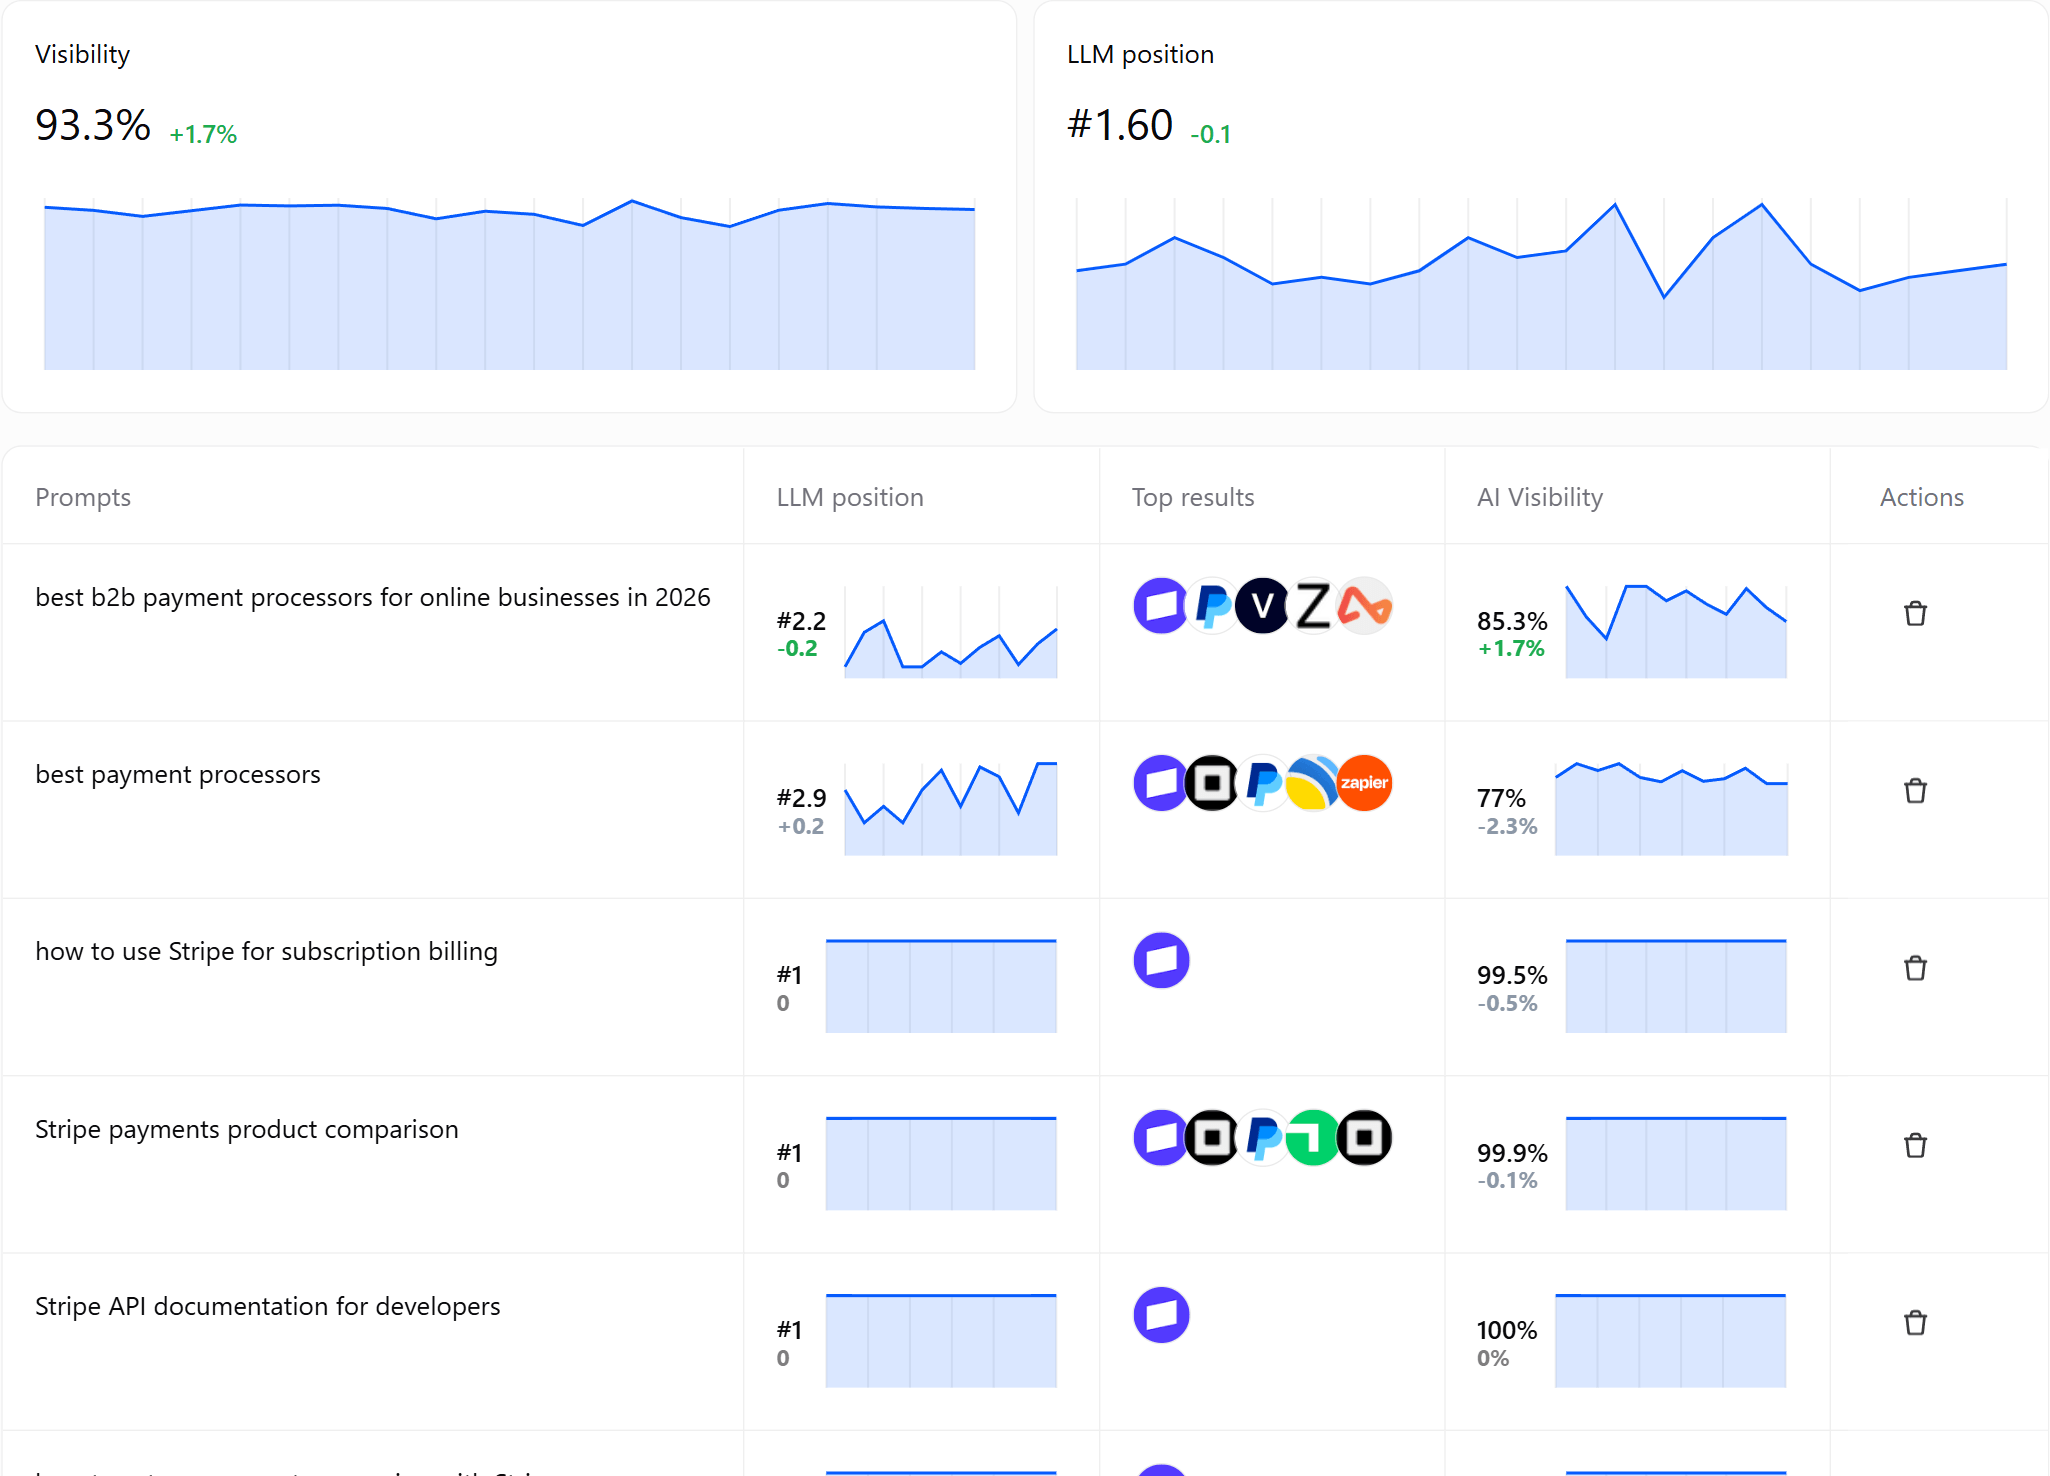
Task: Click the #1.60 LLM position value
Action: pos(1120,125)
